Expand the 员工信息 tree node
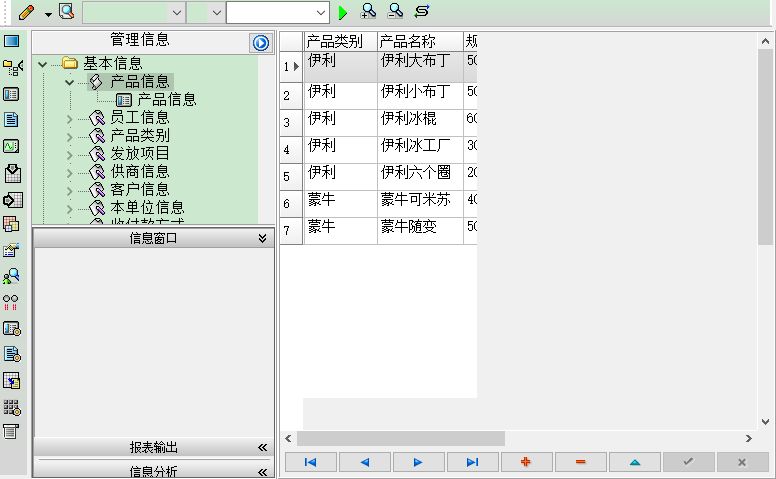 coord(70,119)
